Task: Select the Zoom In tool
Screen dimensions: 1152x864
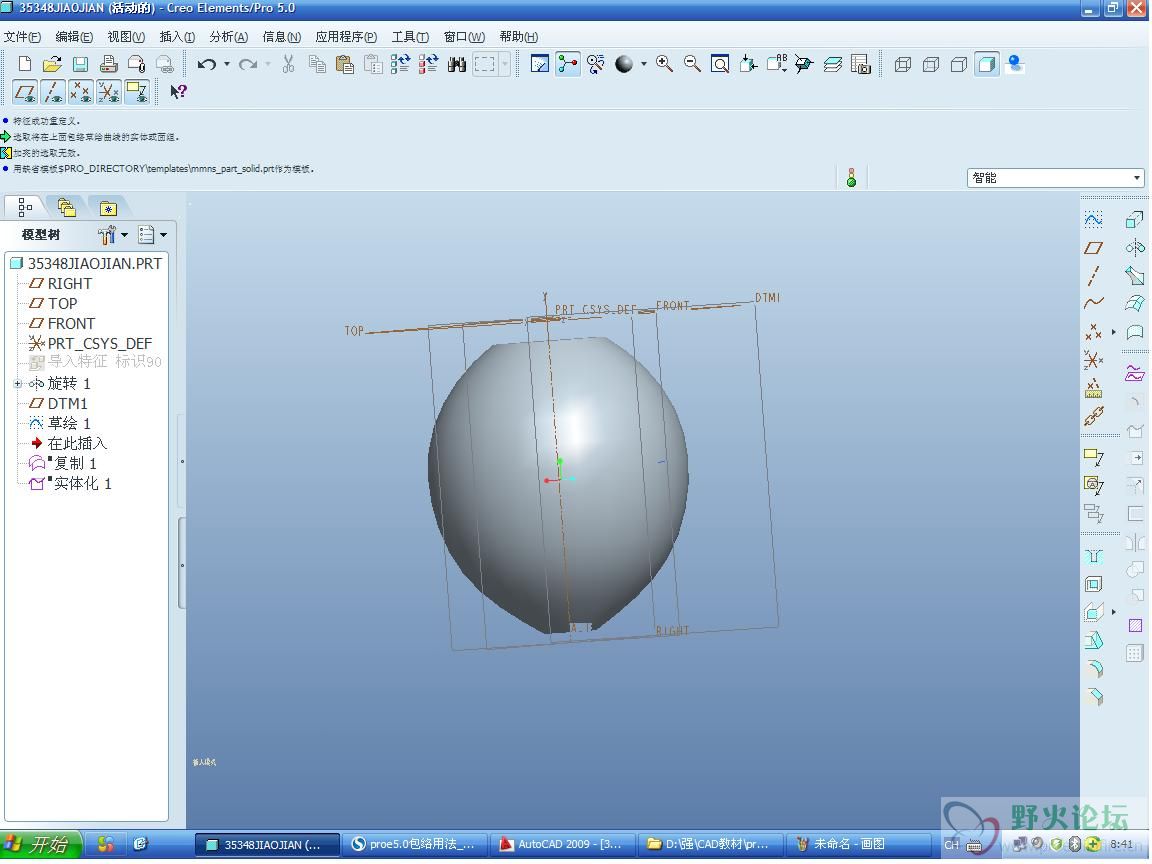Action: [x=665, y=65]
